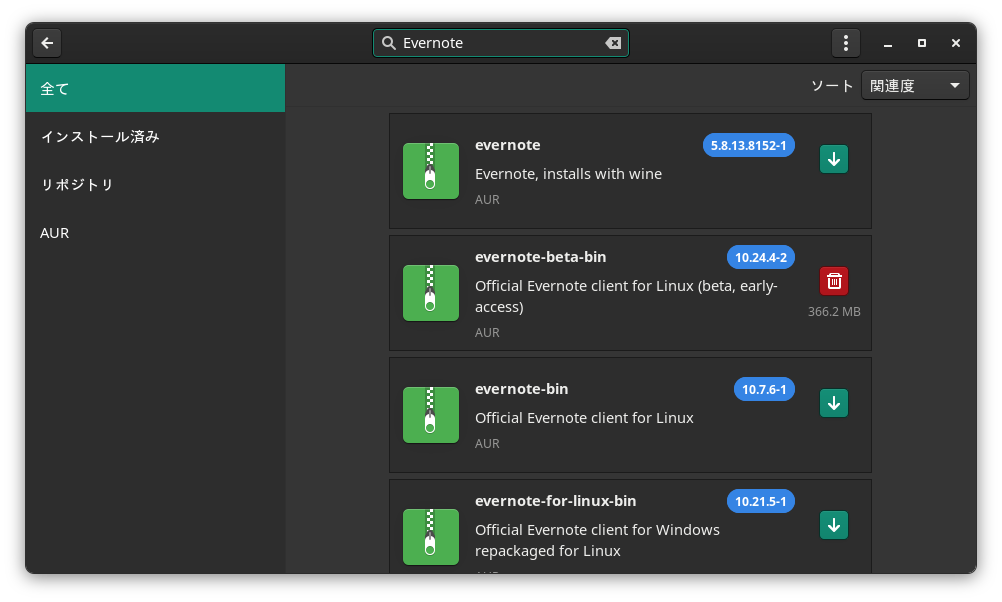Screen dimensions: 1002x602
Task: Click the 366.2 MB size label
Action: pos(834,312)
